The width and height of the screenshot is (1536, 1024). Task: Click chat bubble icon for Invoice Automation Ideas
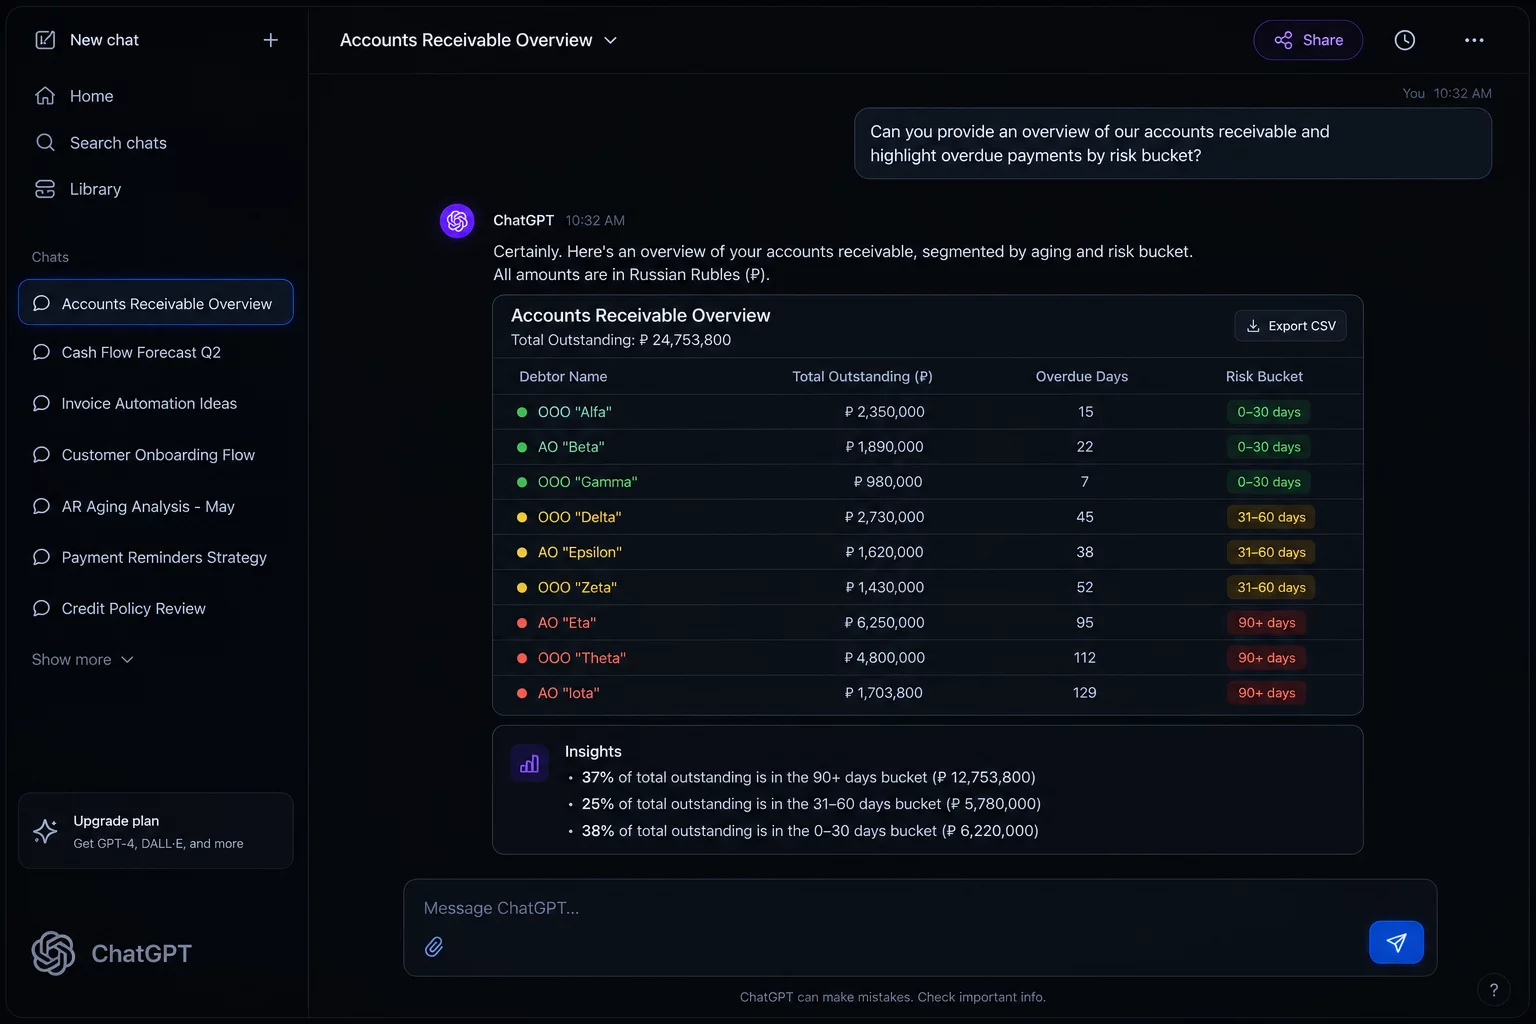[x=41, y=403]
